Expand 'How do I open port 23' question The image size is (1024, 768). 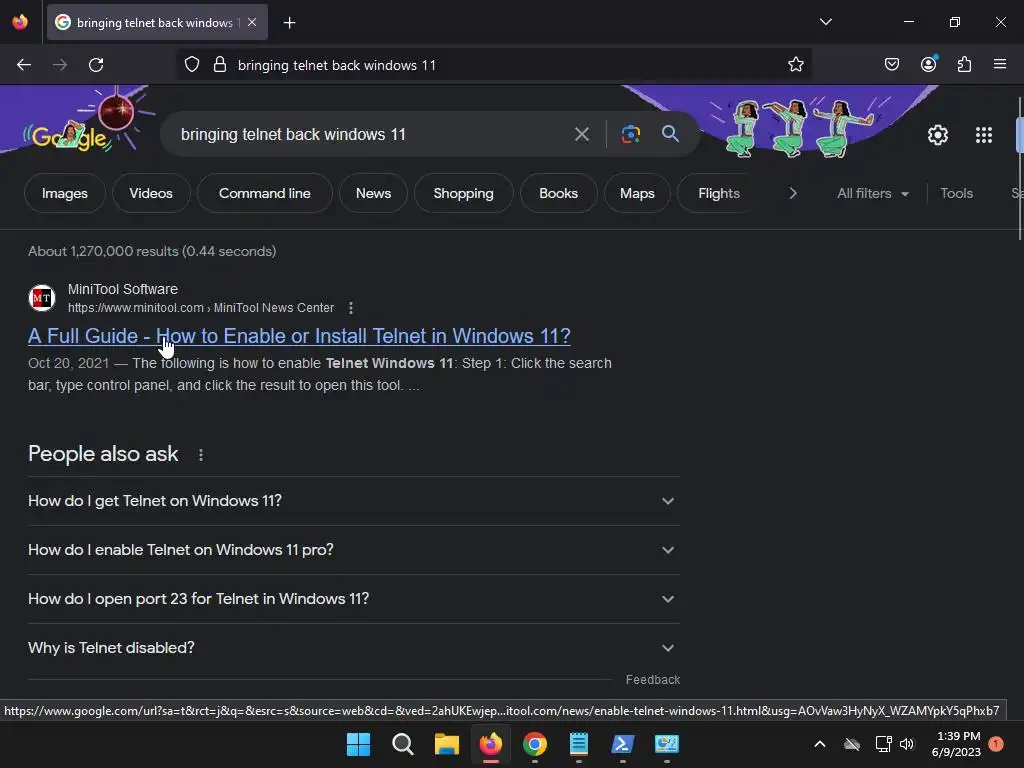pyautogui.click(x=354, y=599)
